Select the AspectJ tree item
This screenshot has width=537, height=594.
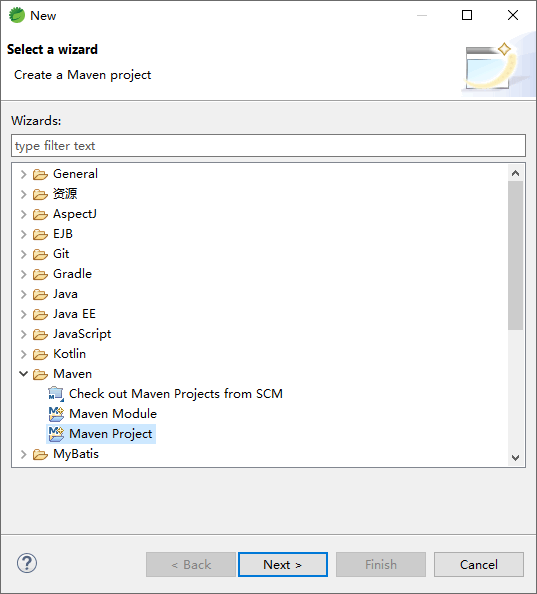[x=75, y=214]
